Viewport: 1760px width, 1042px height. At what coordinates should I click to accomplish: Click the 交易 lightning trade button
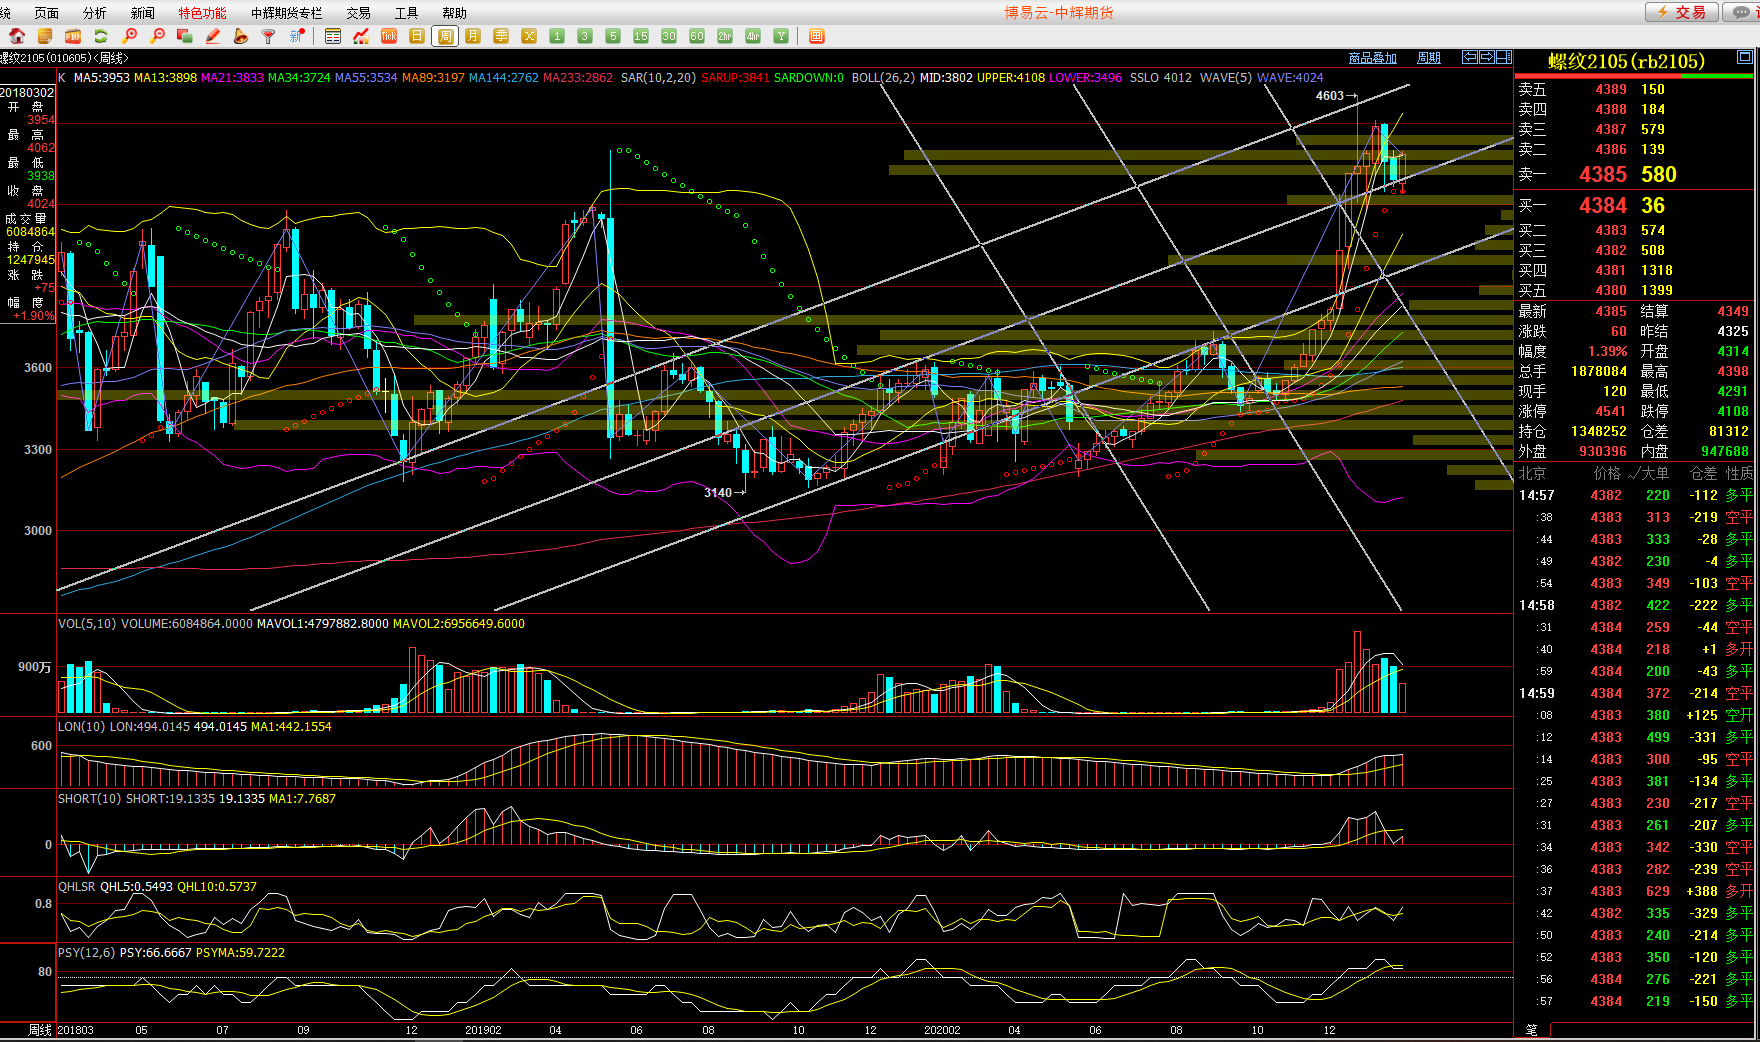1682,12
